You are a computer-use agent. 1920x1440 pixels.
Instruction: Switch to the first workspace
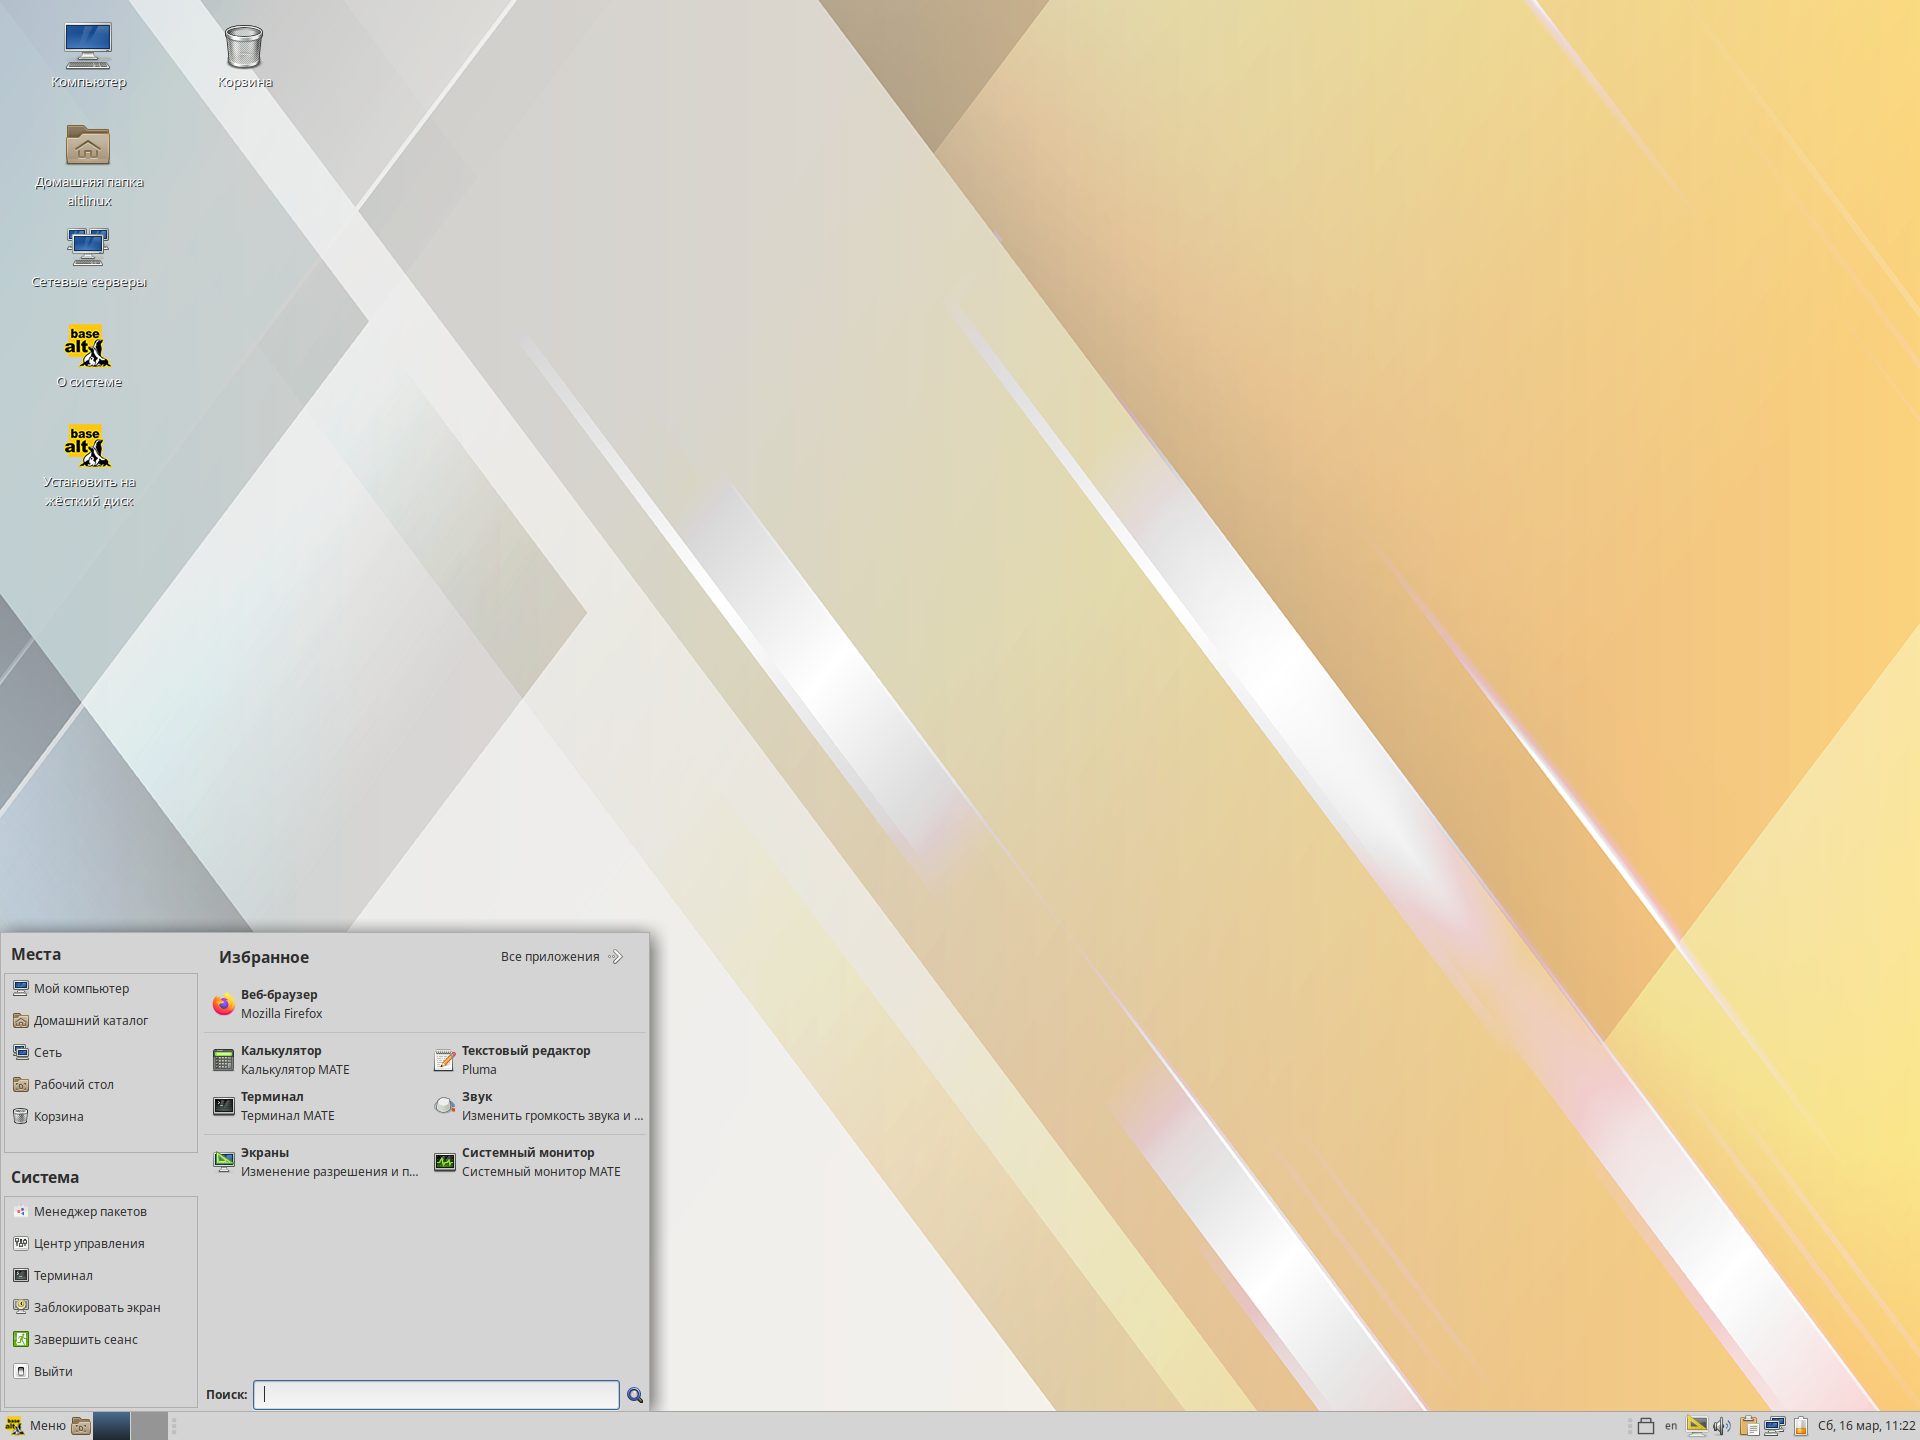coord(112,1426)
